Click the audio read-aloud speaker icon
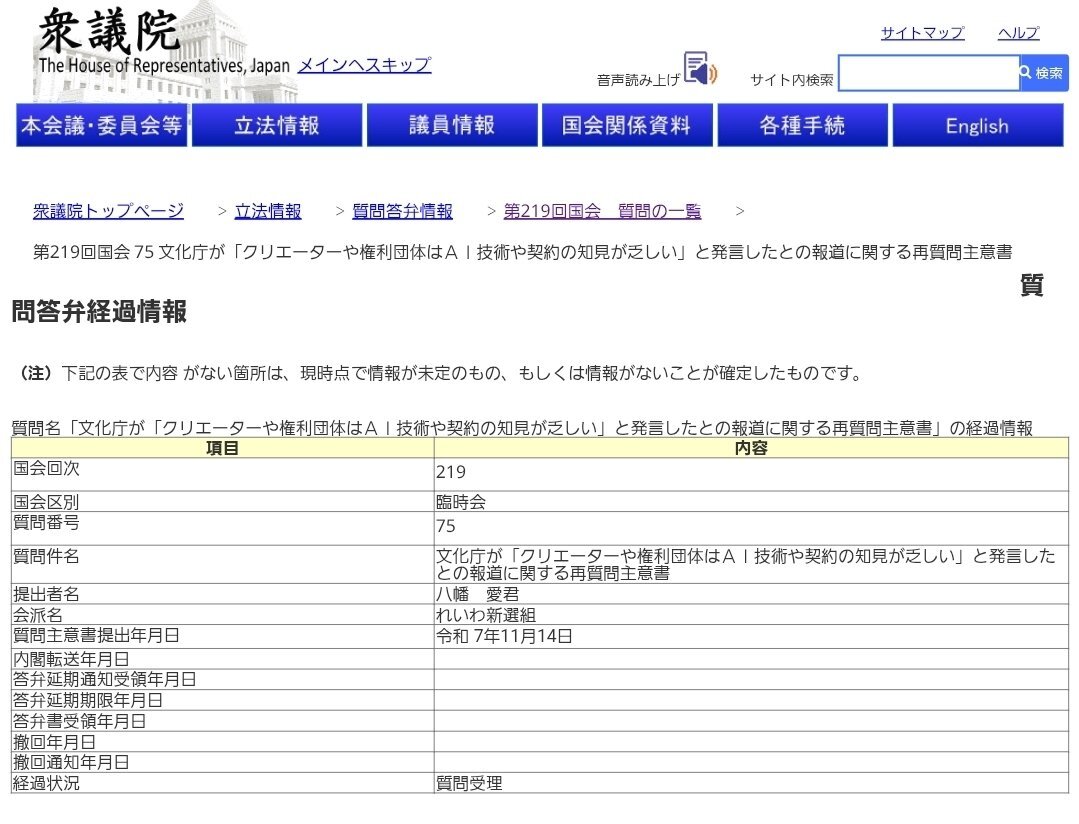 (x=701, y=68)
